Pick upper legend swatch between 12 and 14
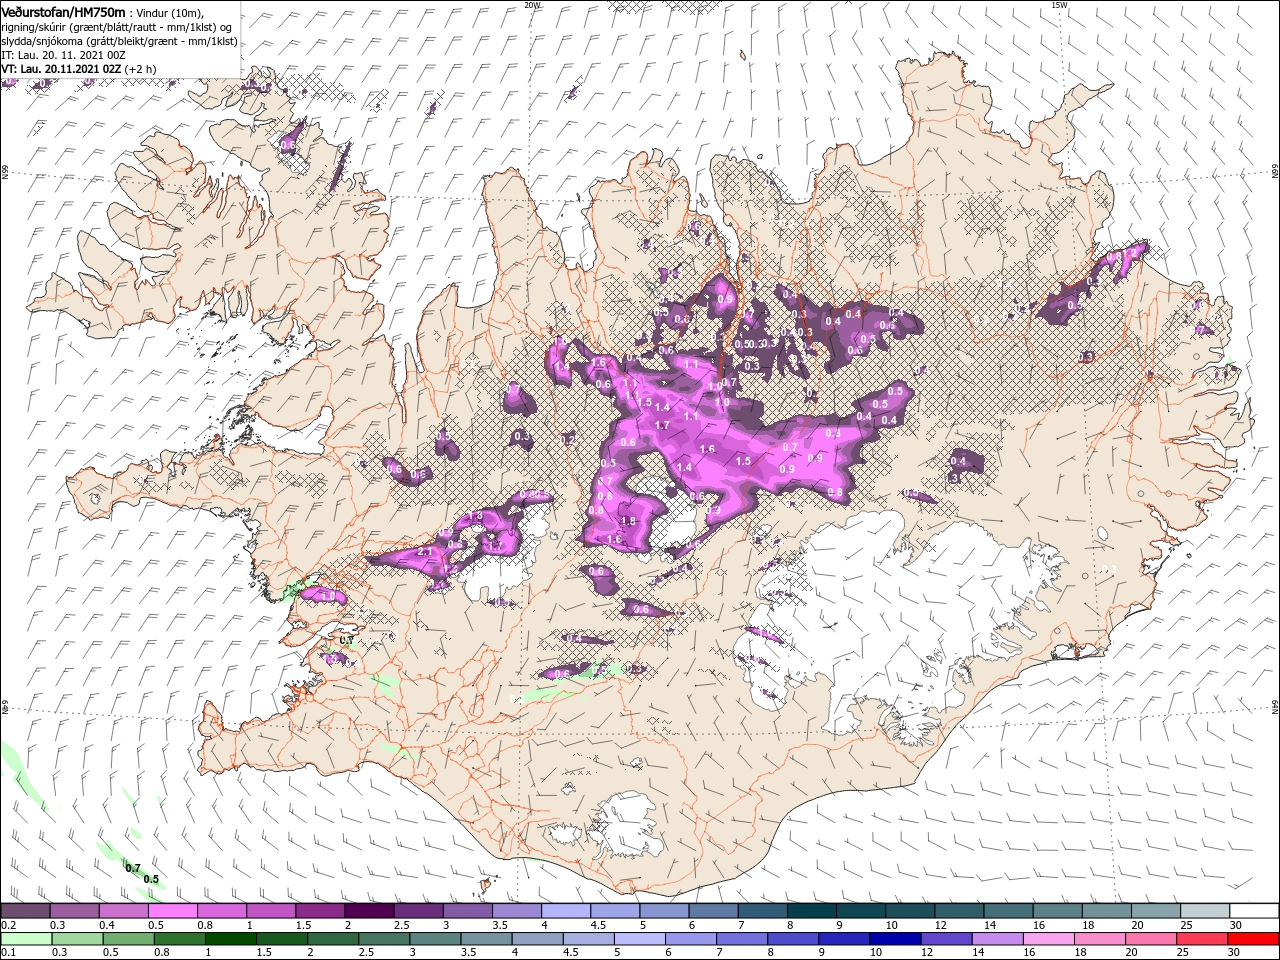The image size is (1280, 960). [959, 911]
